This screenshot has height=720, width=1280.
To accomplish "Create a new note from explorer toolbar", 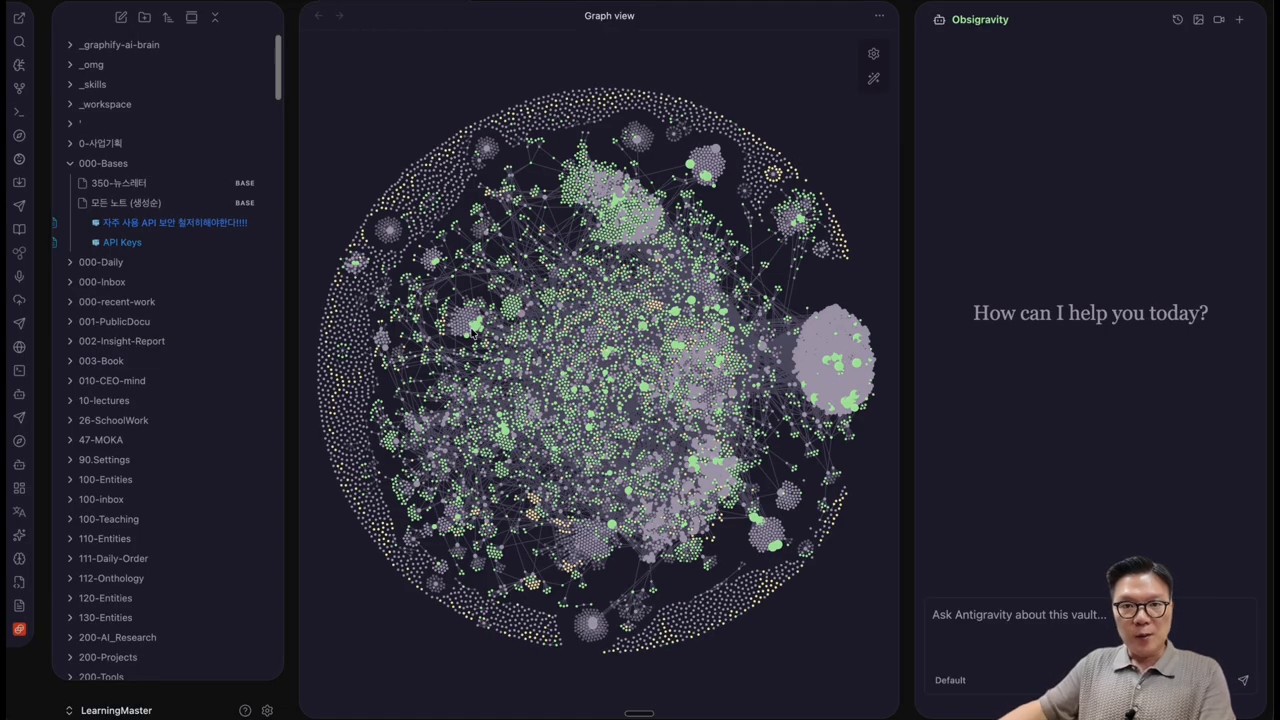I will point(121,17).
